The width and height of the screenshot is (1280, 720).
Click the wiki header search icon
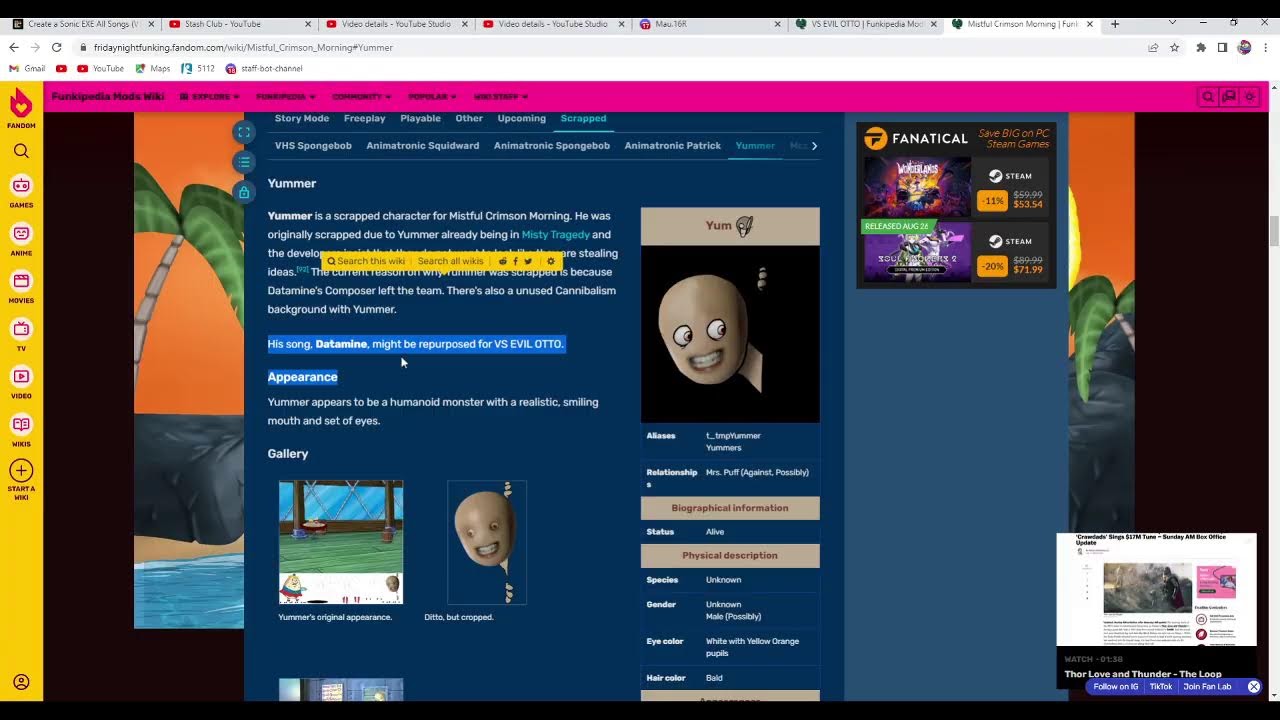click(1208, 97)
